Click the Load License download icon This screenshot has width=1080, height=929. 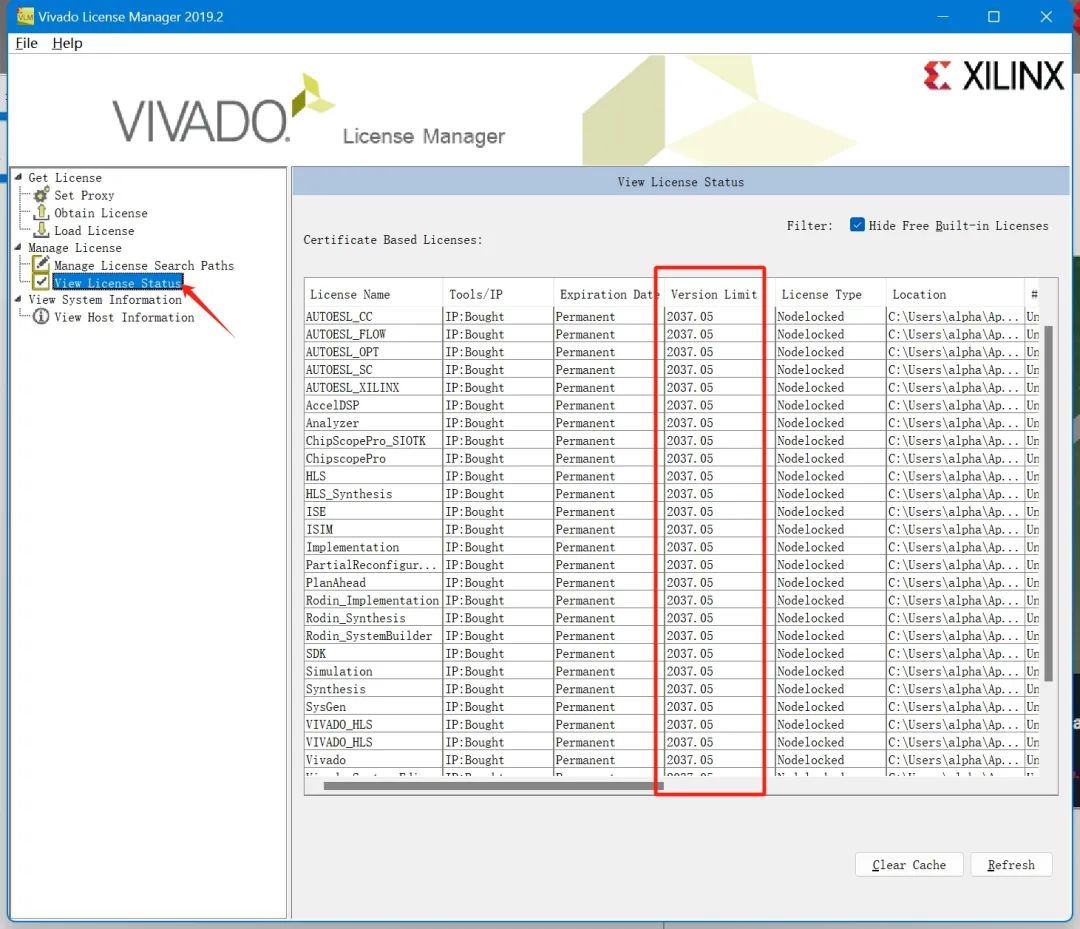pos(41,230)
